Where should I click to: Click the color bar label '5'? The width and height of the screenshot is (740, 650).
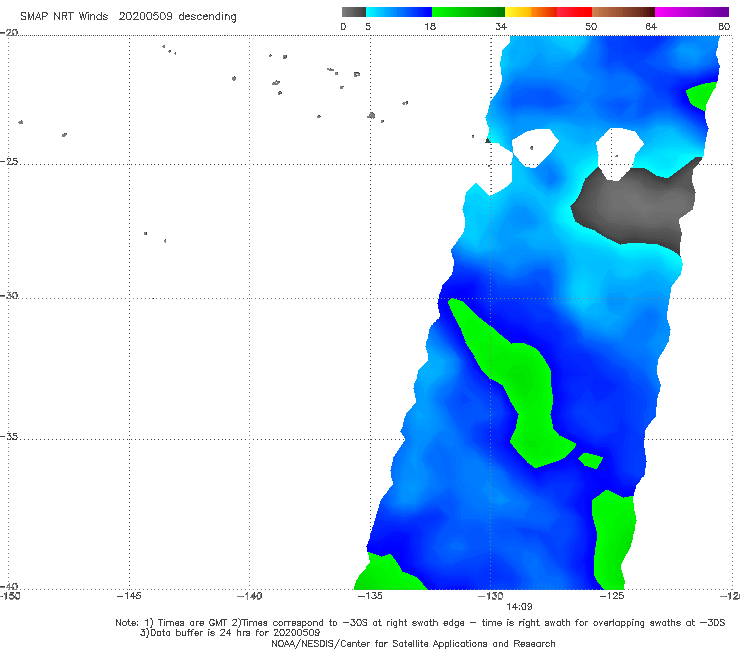368,27
